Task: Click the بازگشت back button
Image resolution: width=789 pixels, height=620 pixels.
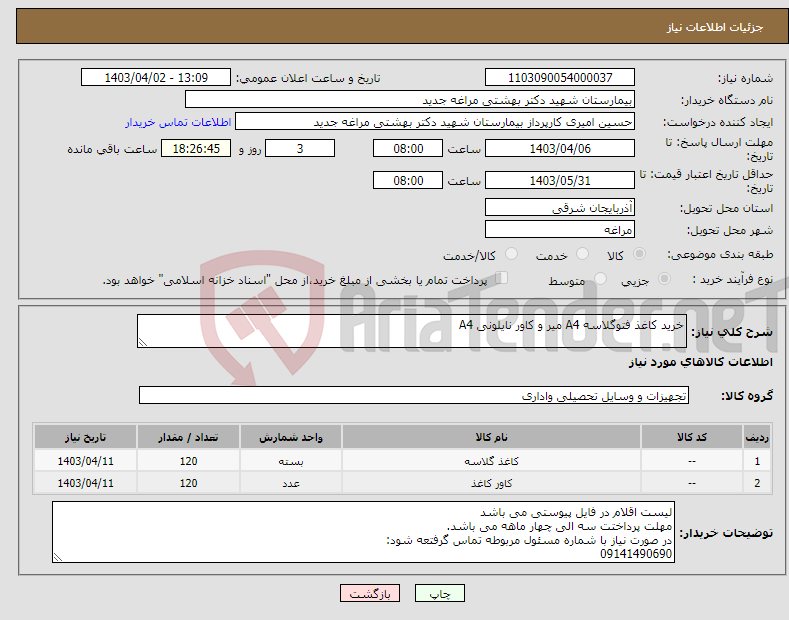Action: point(370,593)
